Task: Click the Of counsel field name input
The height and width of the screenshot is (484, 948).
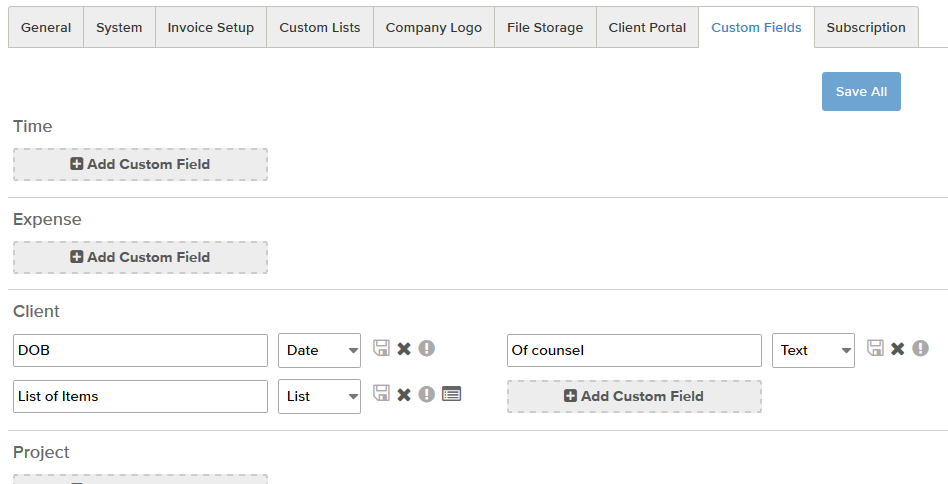Action: click(634, 350)
